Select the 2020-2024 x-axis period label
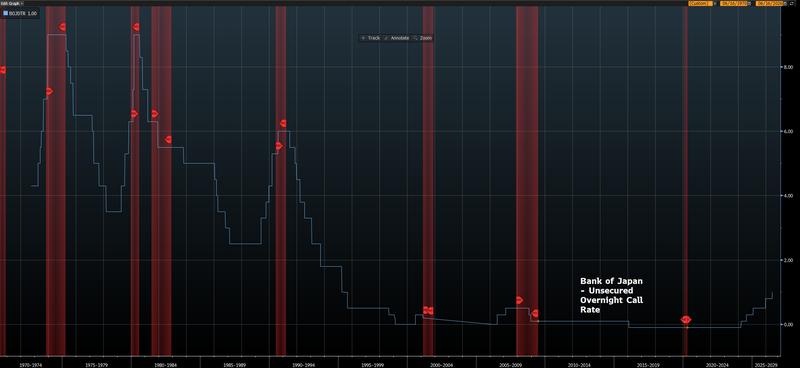The image size is (800, 368). [717, 365]
